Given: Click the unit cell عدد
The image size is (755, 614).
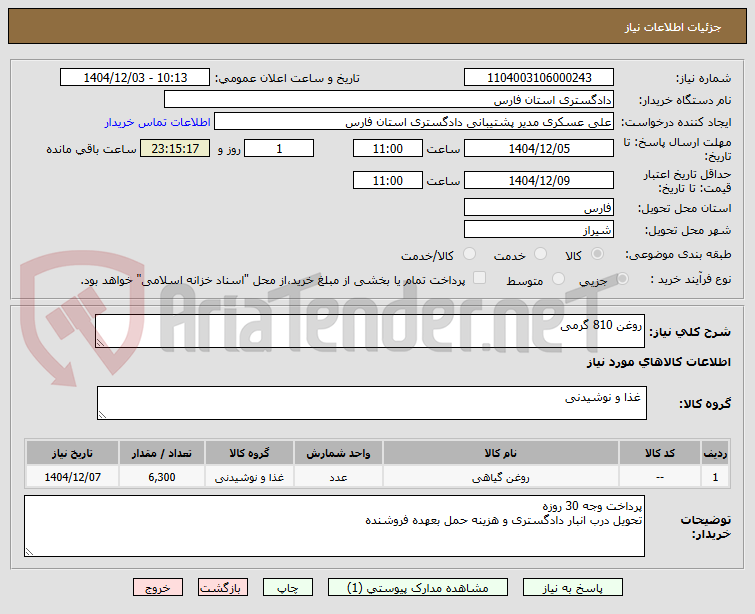Looking at the screenshot, I should pyautogui.click(x=338, y=477).
